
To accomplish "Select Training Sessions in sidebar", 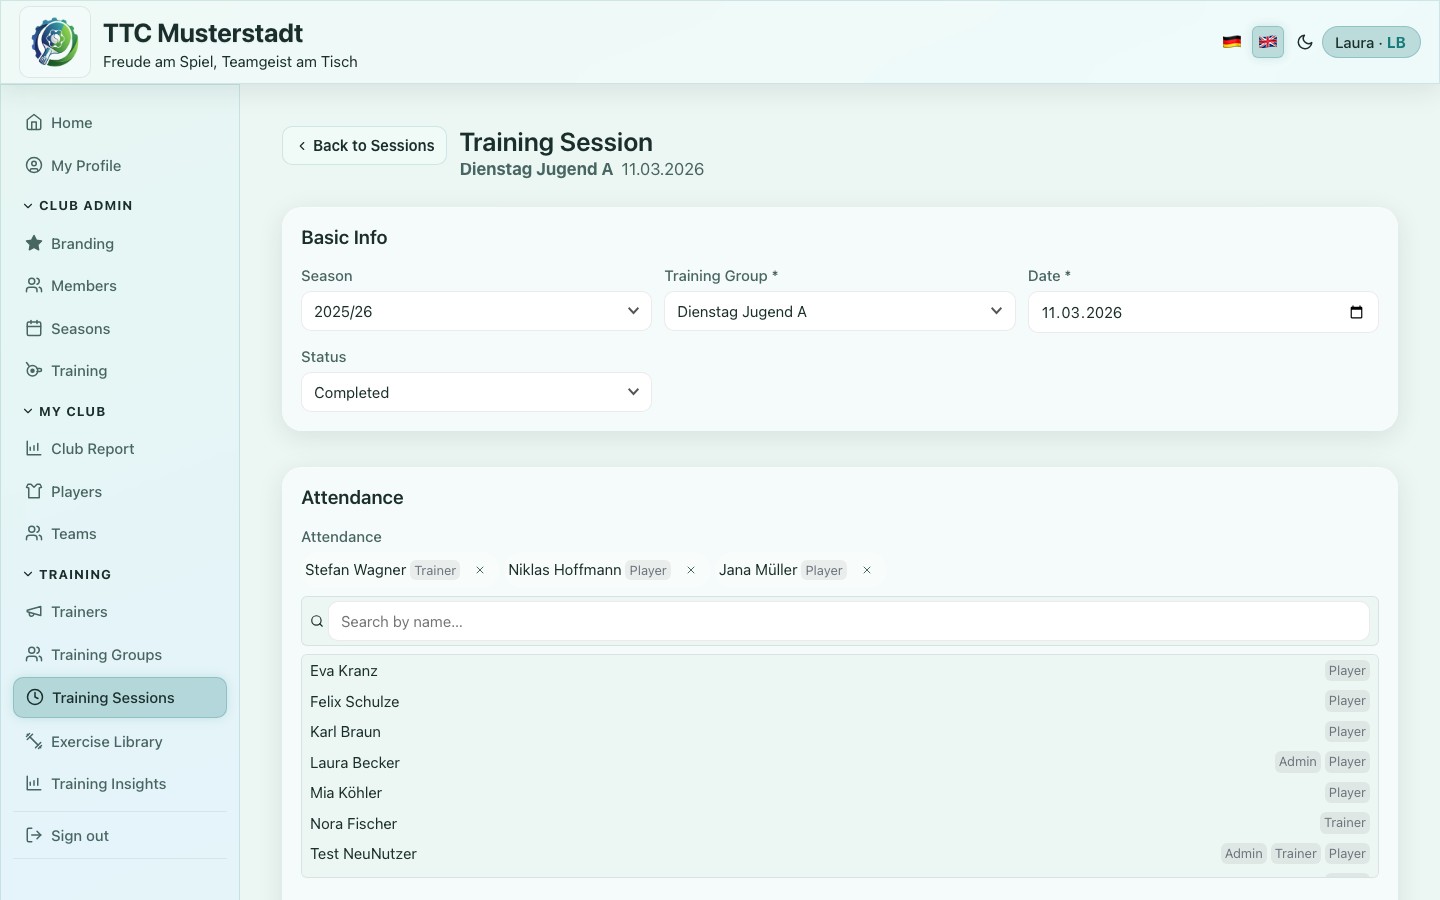I will point(120,698).
